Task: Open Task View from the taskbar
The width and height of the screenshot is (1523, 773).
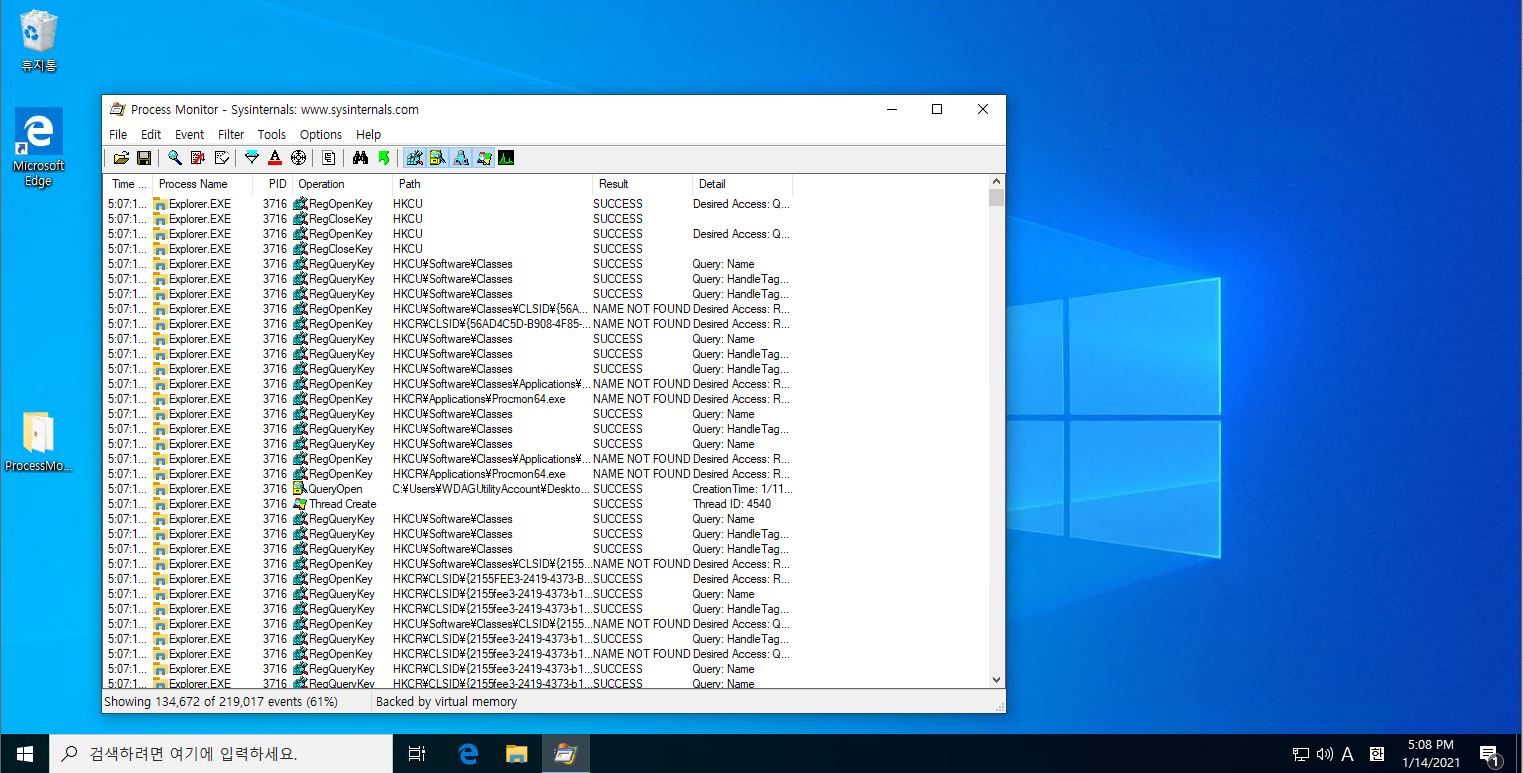Action: (418, 754)
